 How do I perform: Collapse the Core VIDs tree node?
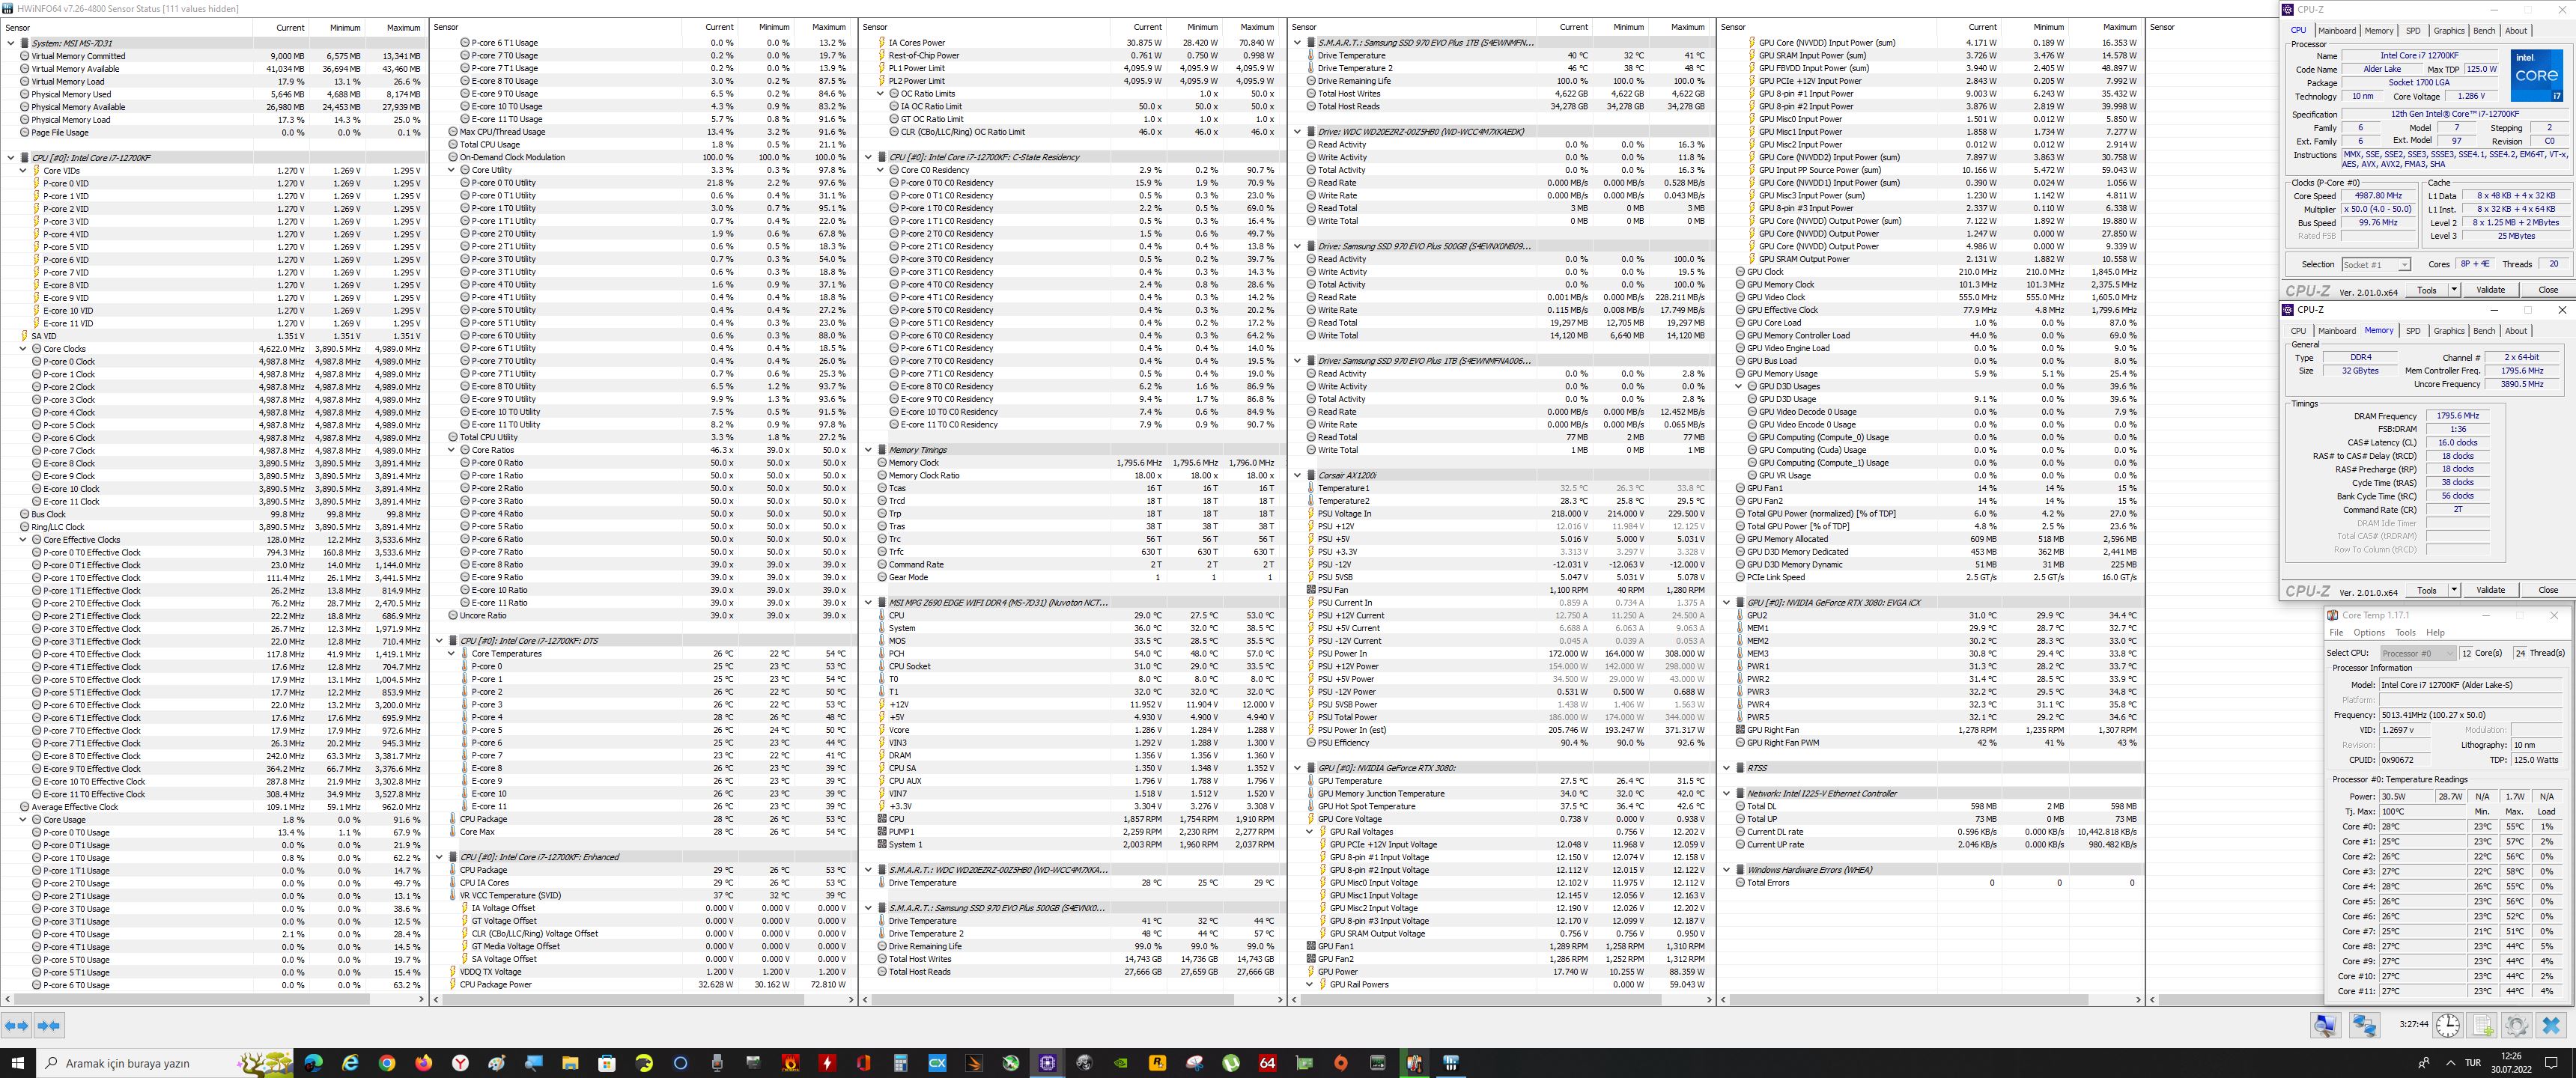pos(23,171)
